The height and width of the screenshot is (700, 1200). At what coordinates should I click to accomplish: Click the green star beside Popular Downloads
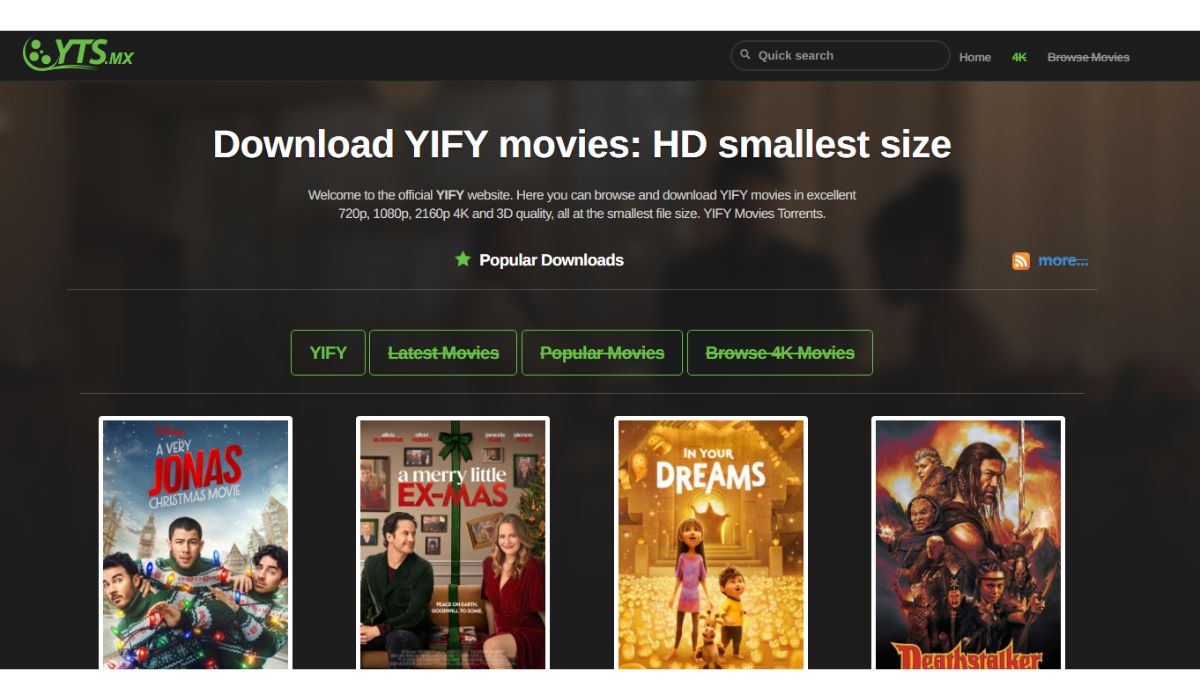click(x=462, y=260)
